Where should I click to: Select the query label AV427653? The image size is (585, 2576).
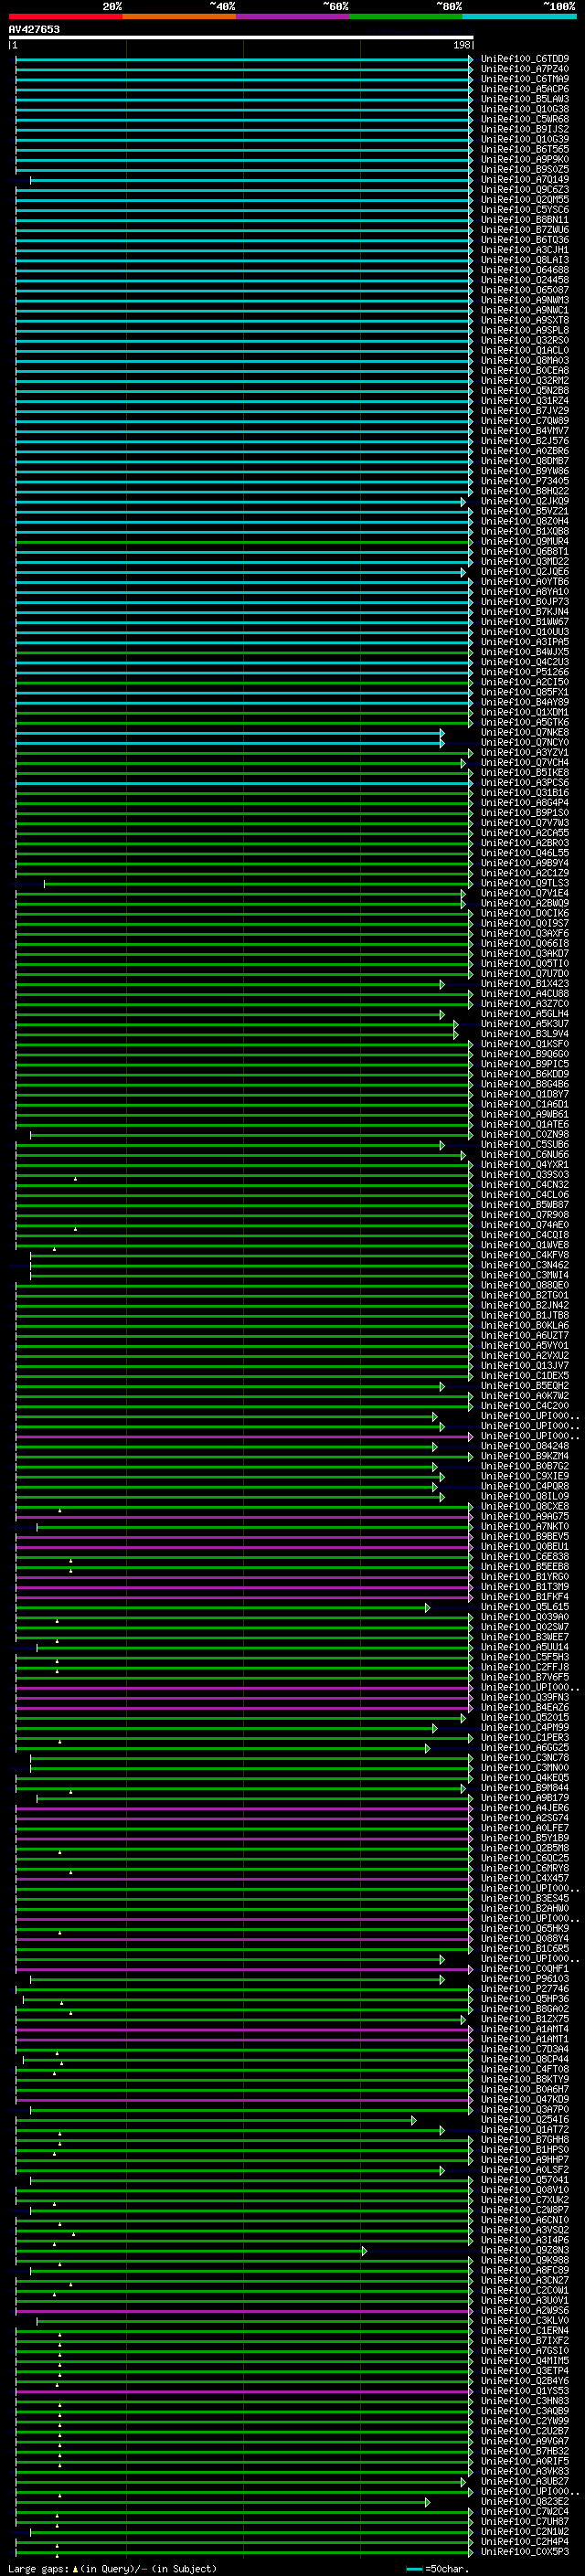tap(34, 29)
